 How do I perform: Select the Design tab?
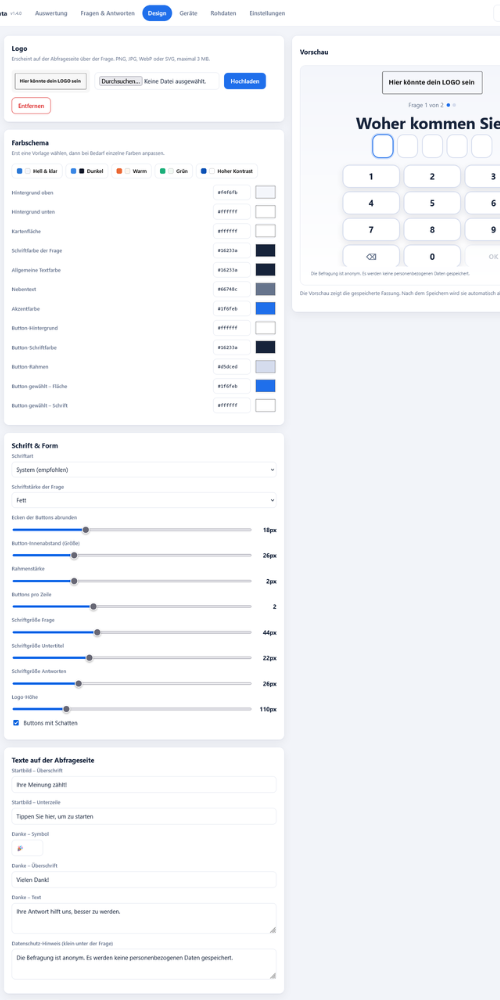(157, 13)
